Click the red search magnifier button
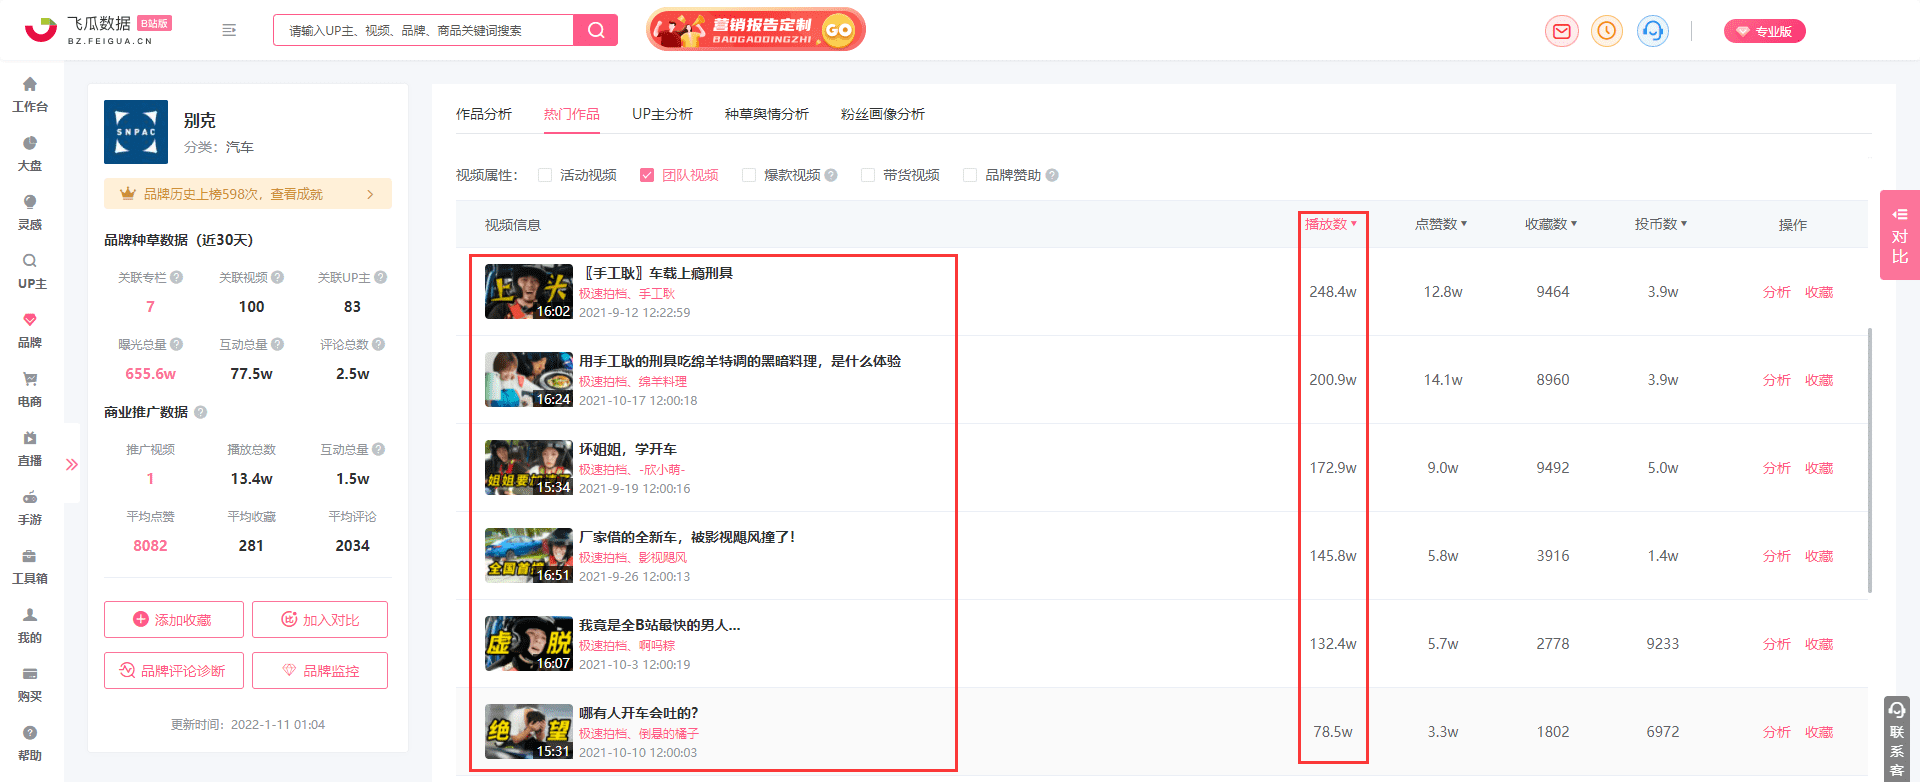The image size is (1920, 782). point(596,30)
